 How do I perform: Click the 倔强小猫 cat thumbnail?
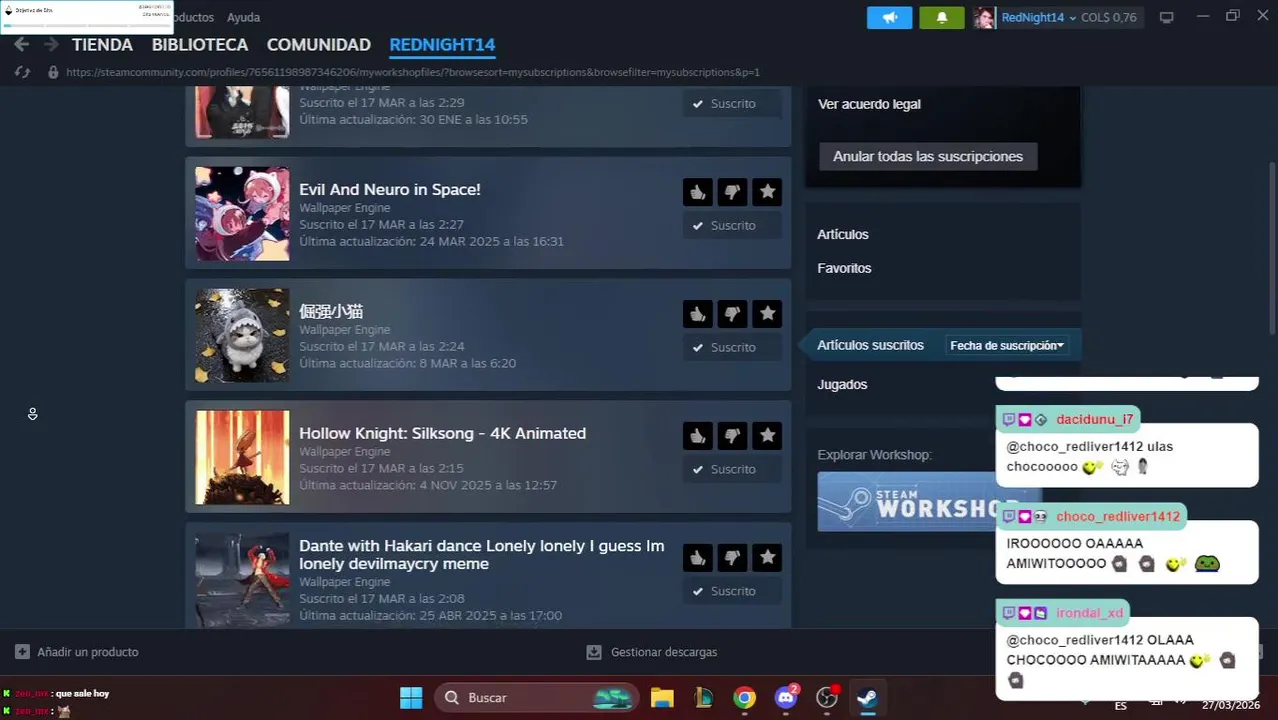pyautogui.click(x=242, y=336)
